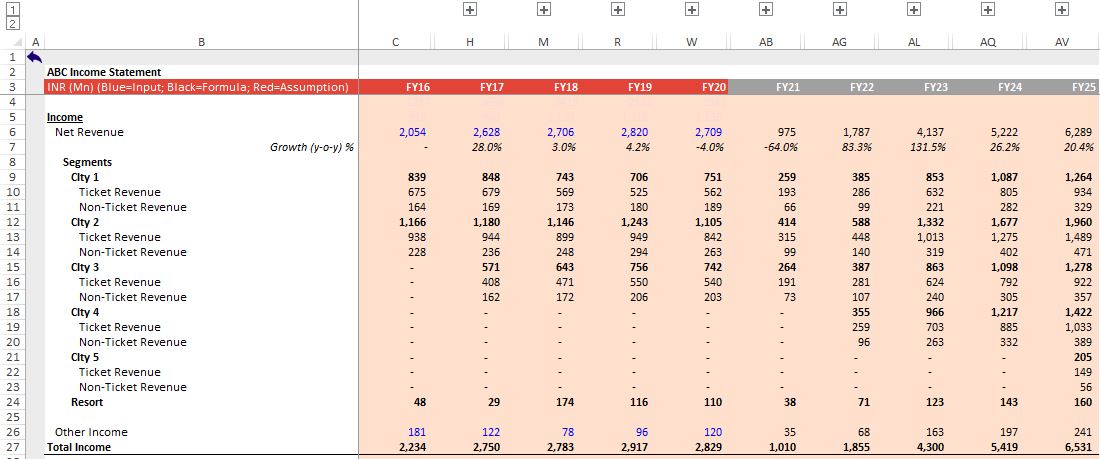Viewport: 1100px width, 459px height.
Task: Select outline level 2 button
Action: click(x=12, y=24)
